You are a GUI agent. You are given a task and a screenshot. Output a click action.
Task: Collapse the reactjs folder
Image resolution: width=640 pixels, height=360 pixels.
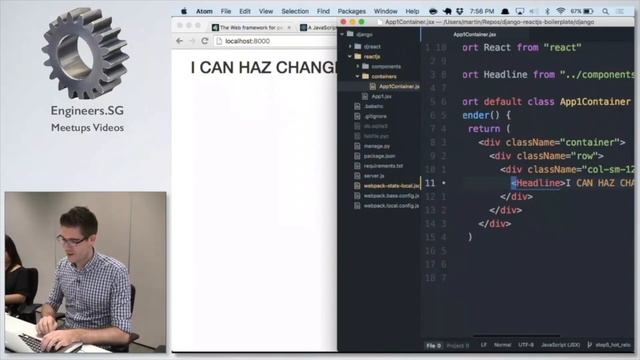tap(350, 56)
